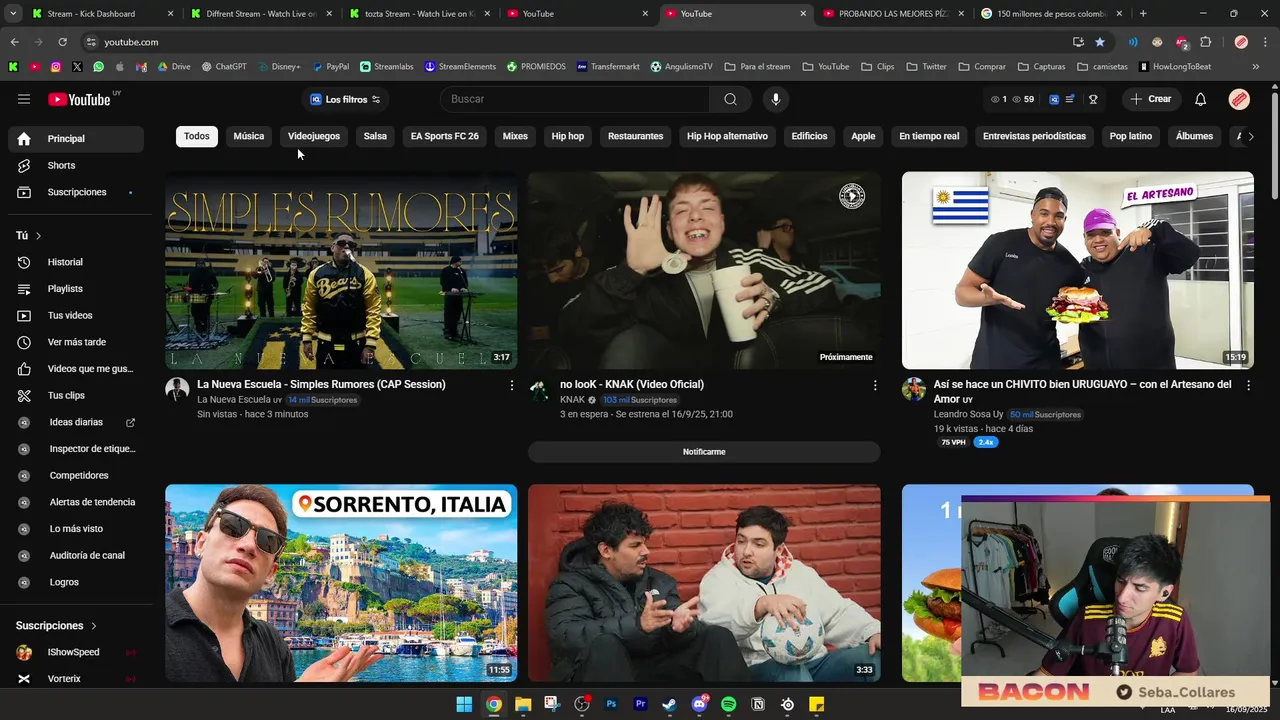This screenshot has width=1280, height=720.
Task: Select the EA Sports FC 26 chip
Action: coord(445,136)
